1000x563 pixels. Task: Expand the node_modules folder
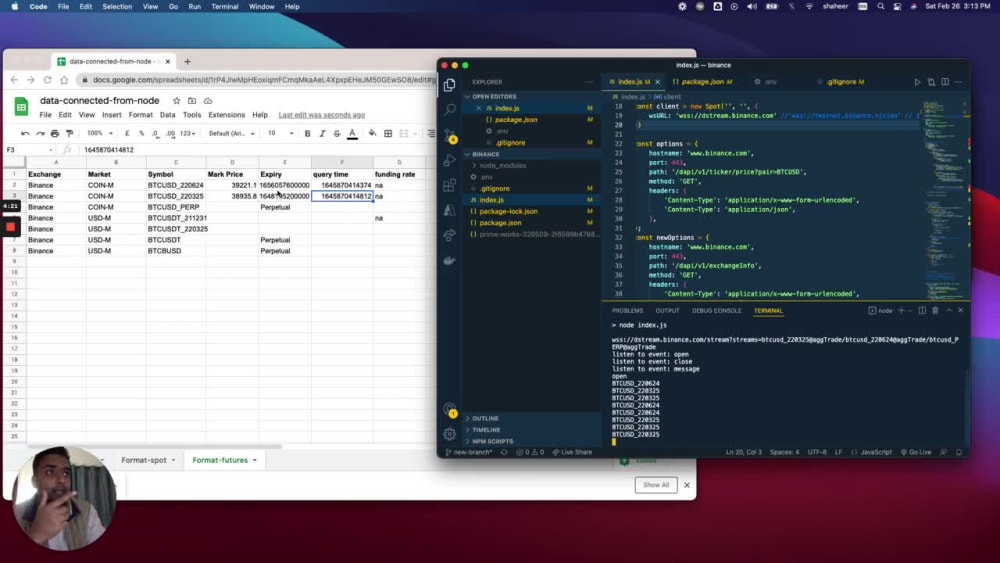point(503,165)
